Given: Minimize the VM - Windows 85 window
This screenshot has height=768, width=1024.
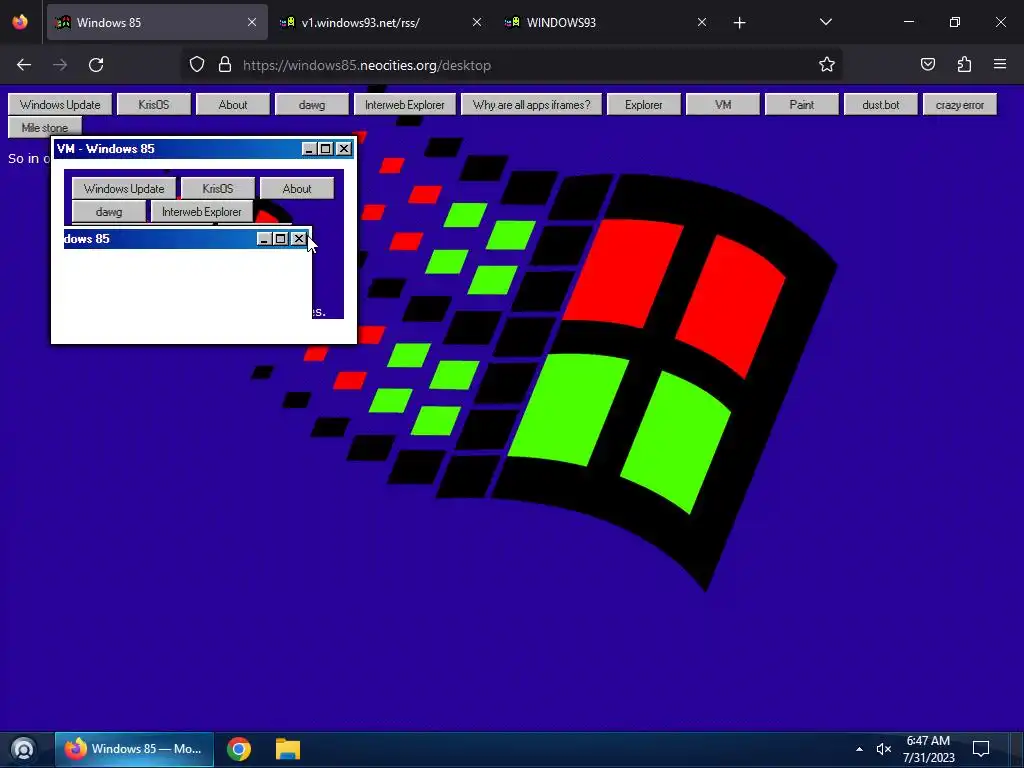Looking at the screenshot, I should (x=310, y=149).
